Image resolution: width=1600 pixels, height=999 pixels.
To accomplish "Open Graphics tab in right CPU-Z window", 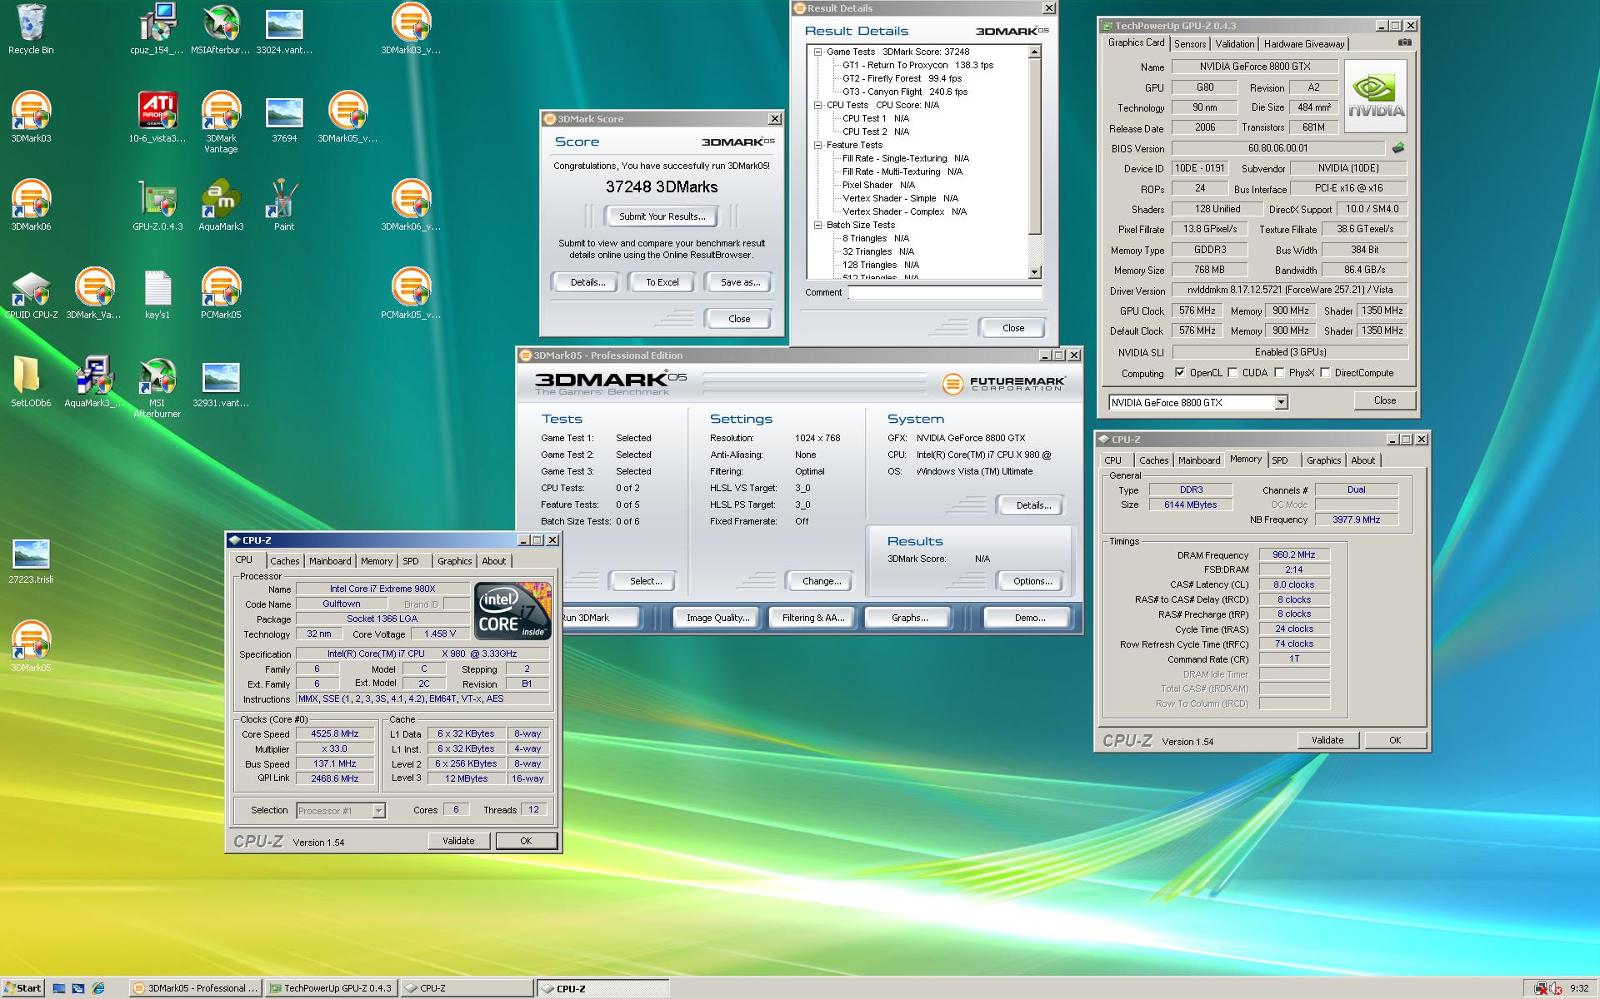I will pos(1323,461).
